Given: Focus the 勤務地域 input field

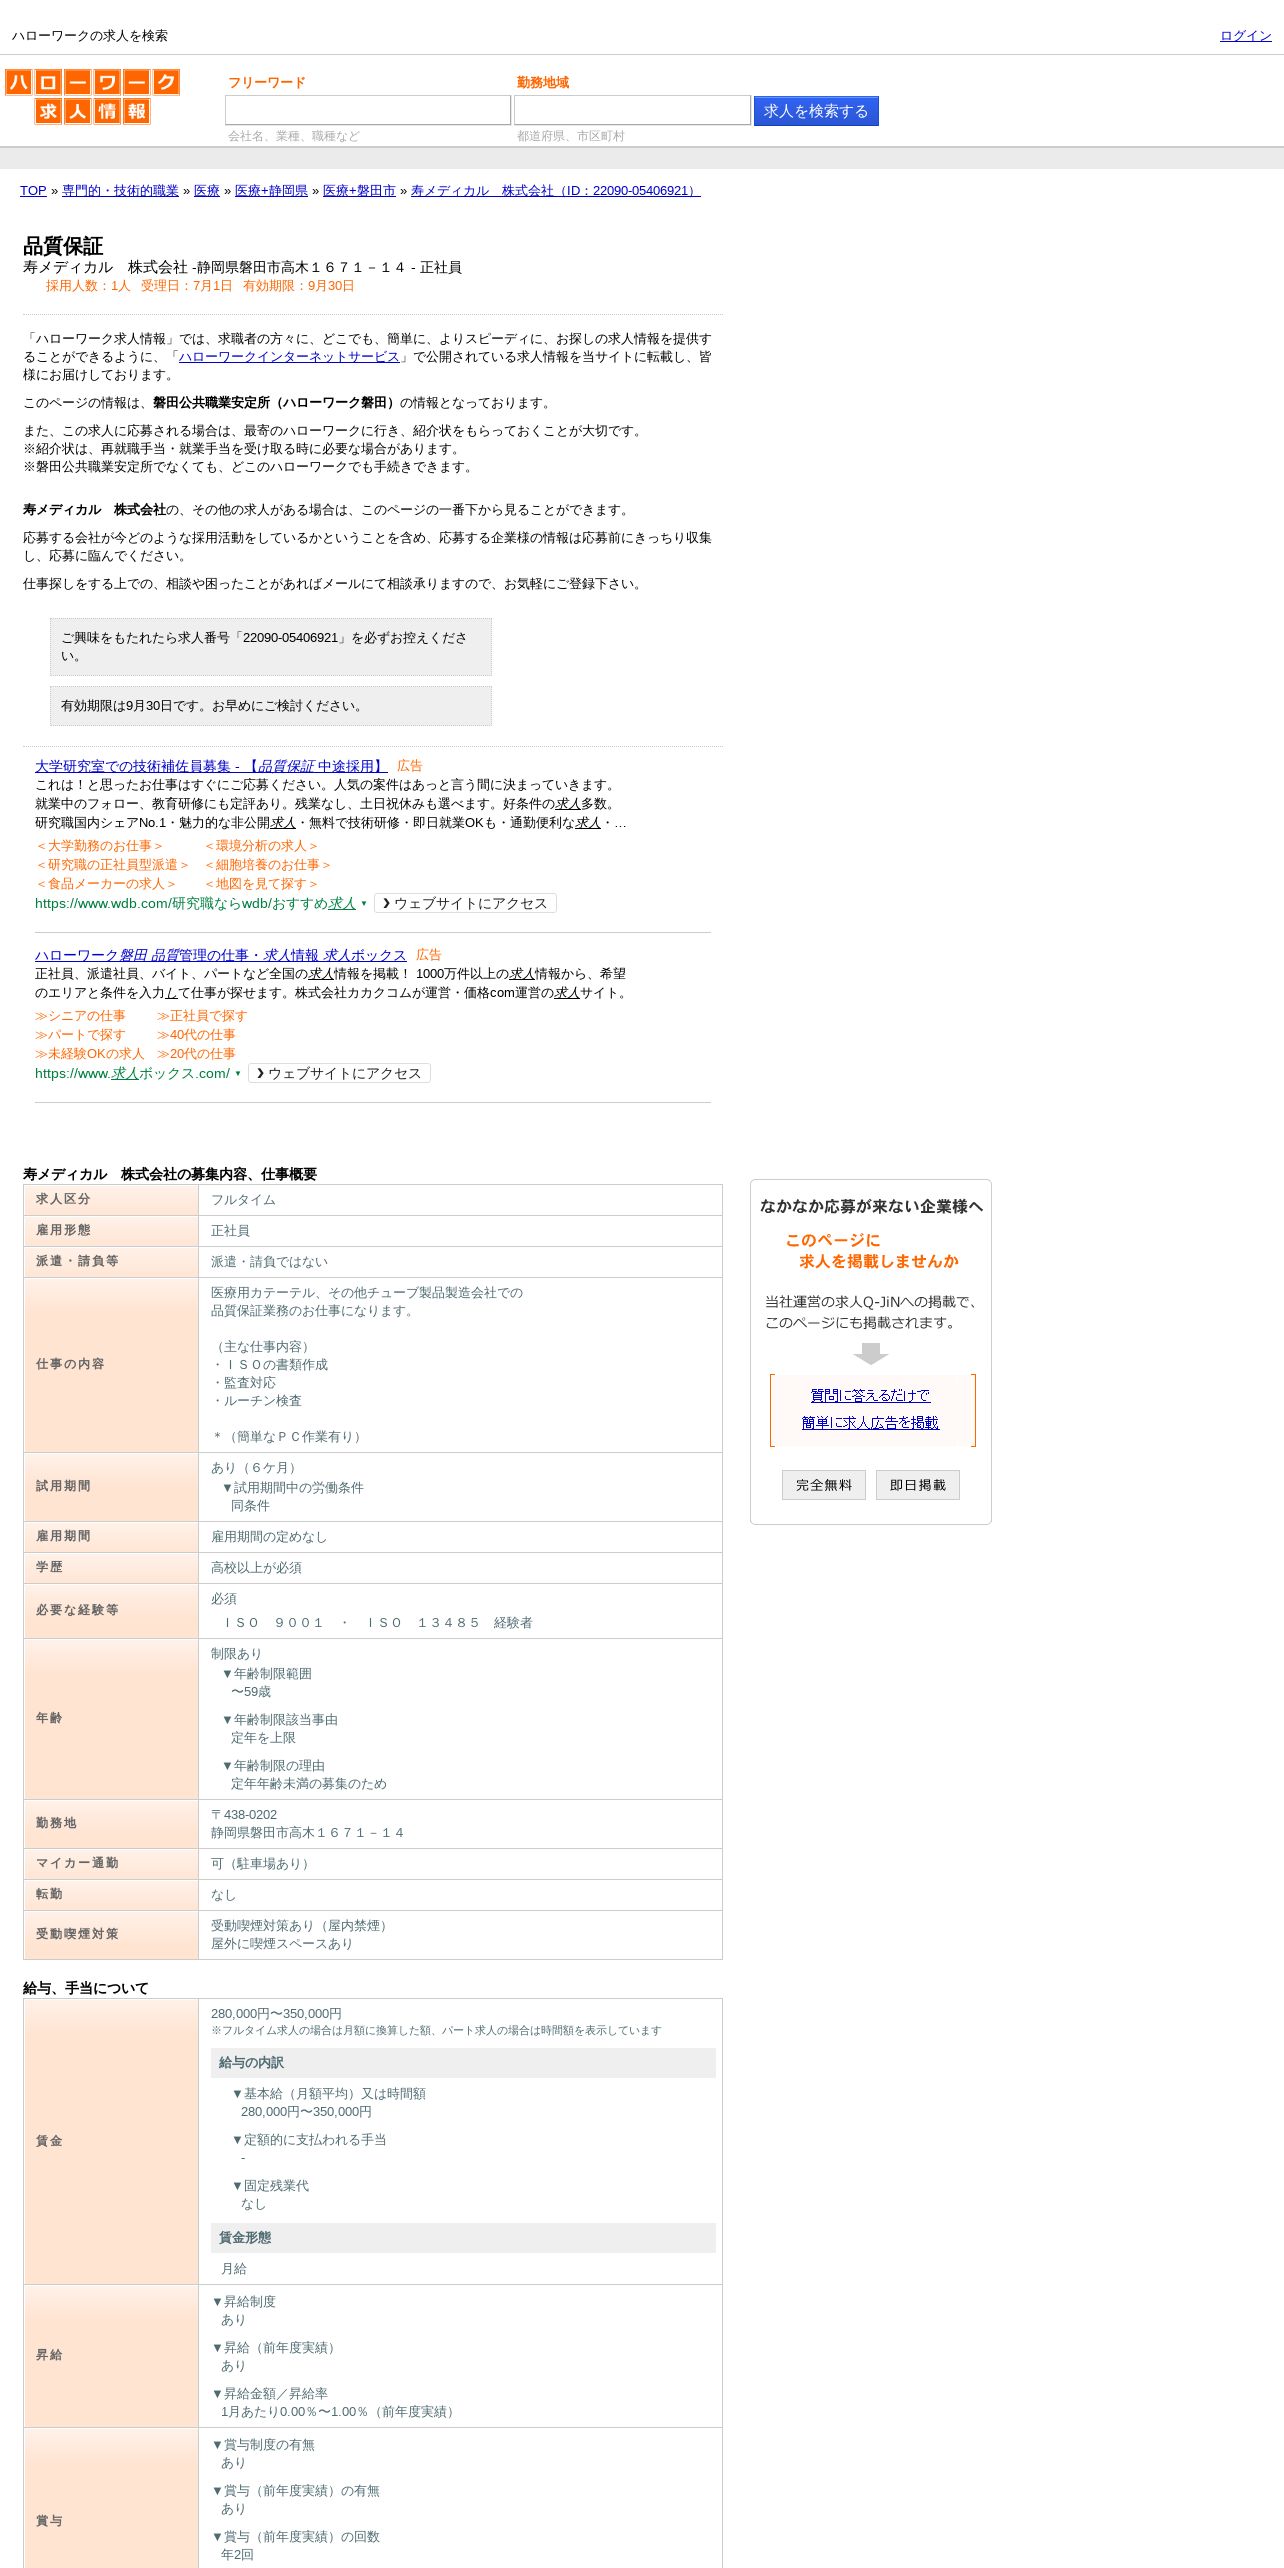Looking at the screenshot, I should point(632,110).
